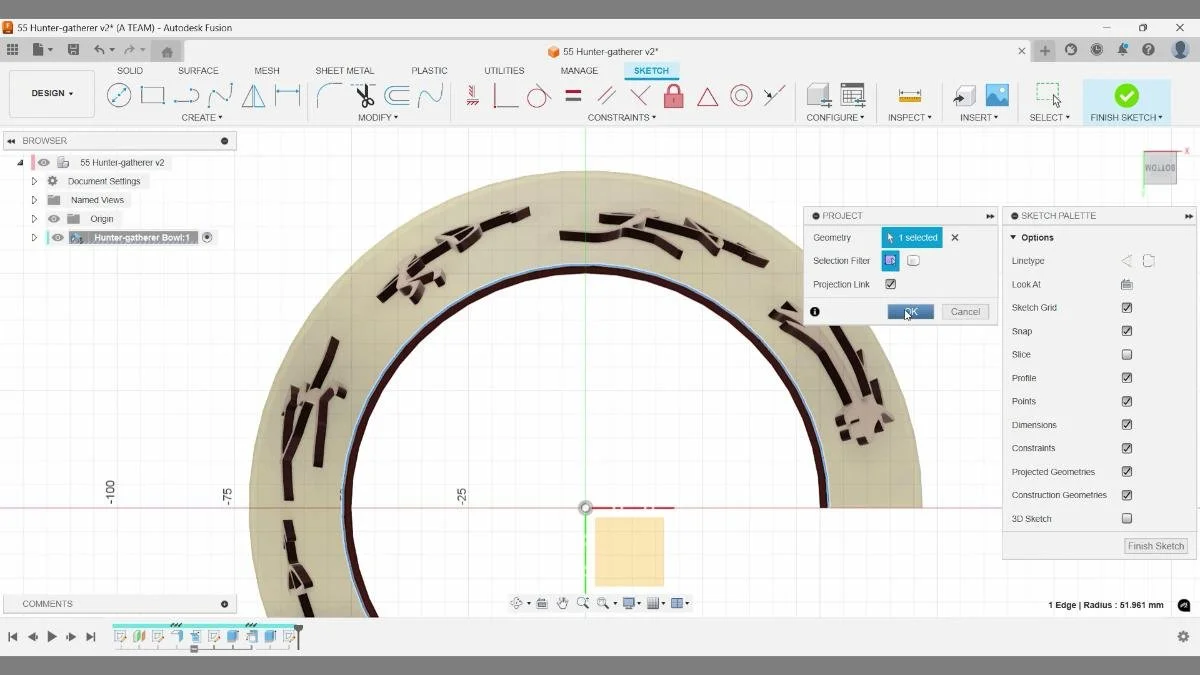1200x675 pixels.
Task: Switch to the MANAGE tab
Action: pos(578,70)
